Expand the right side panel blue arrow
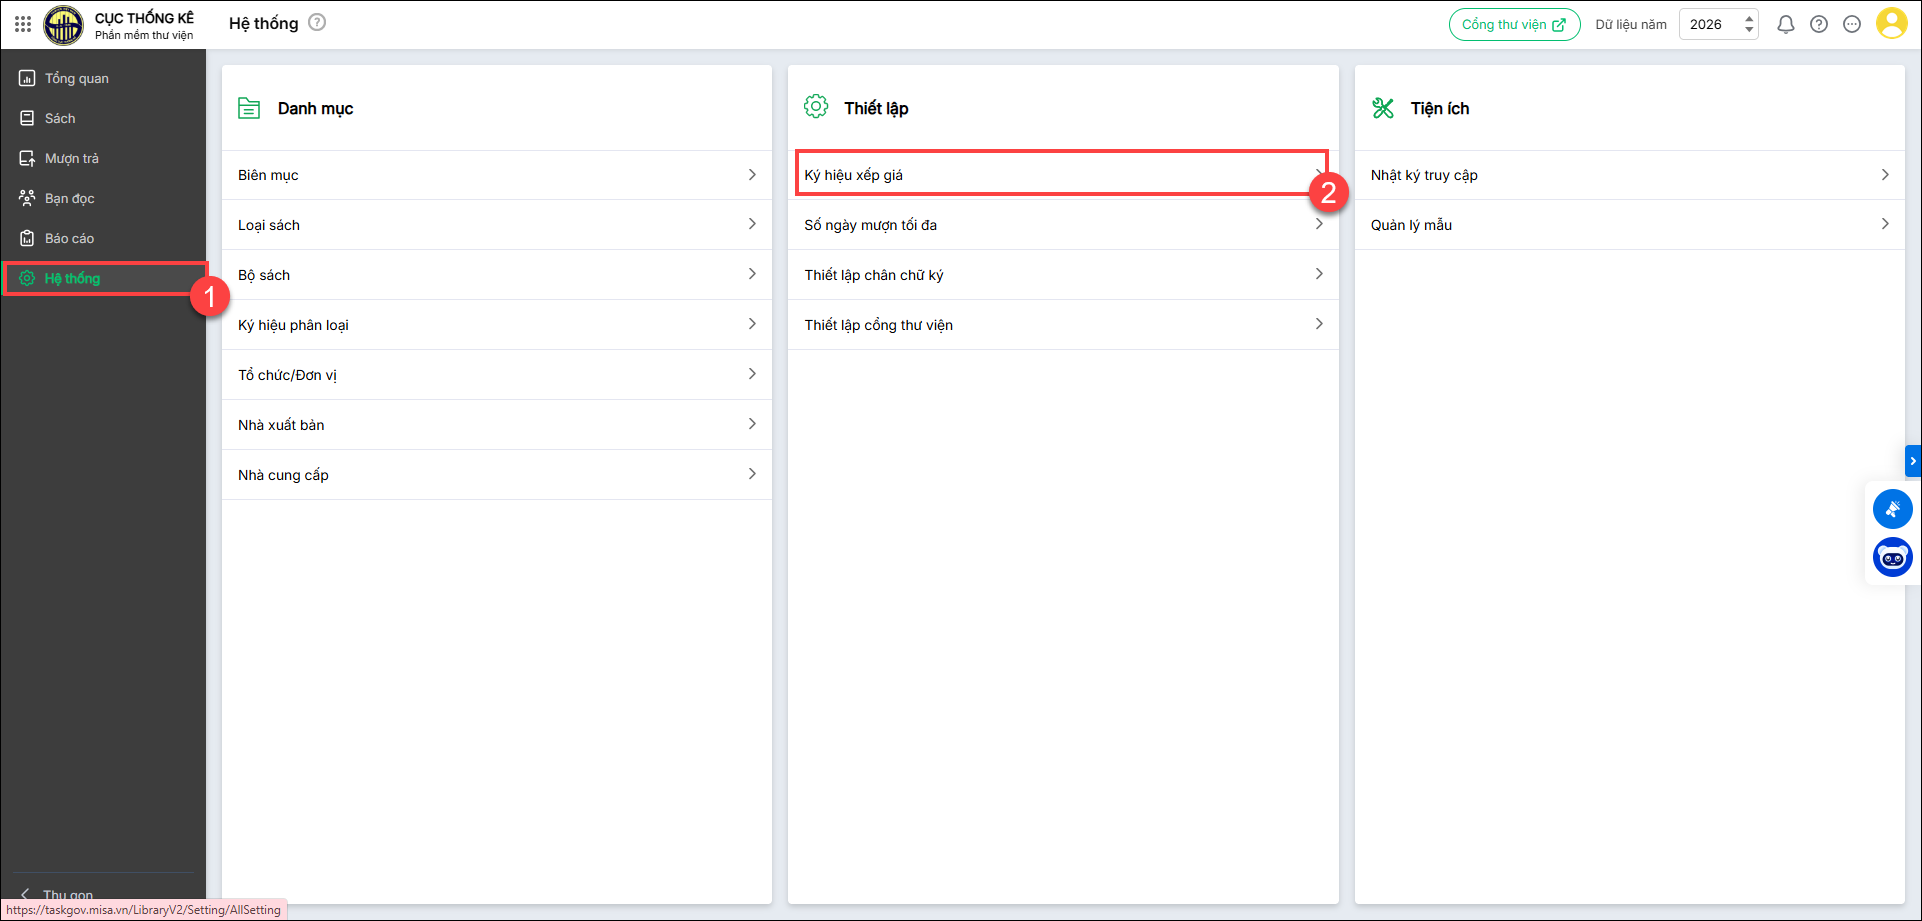Image resolution: width=1922 pixels, height=921 pixels. (x=1913, y=461)
